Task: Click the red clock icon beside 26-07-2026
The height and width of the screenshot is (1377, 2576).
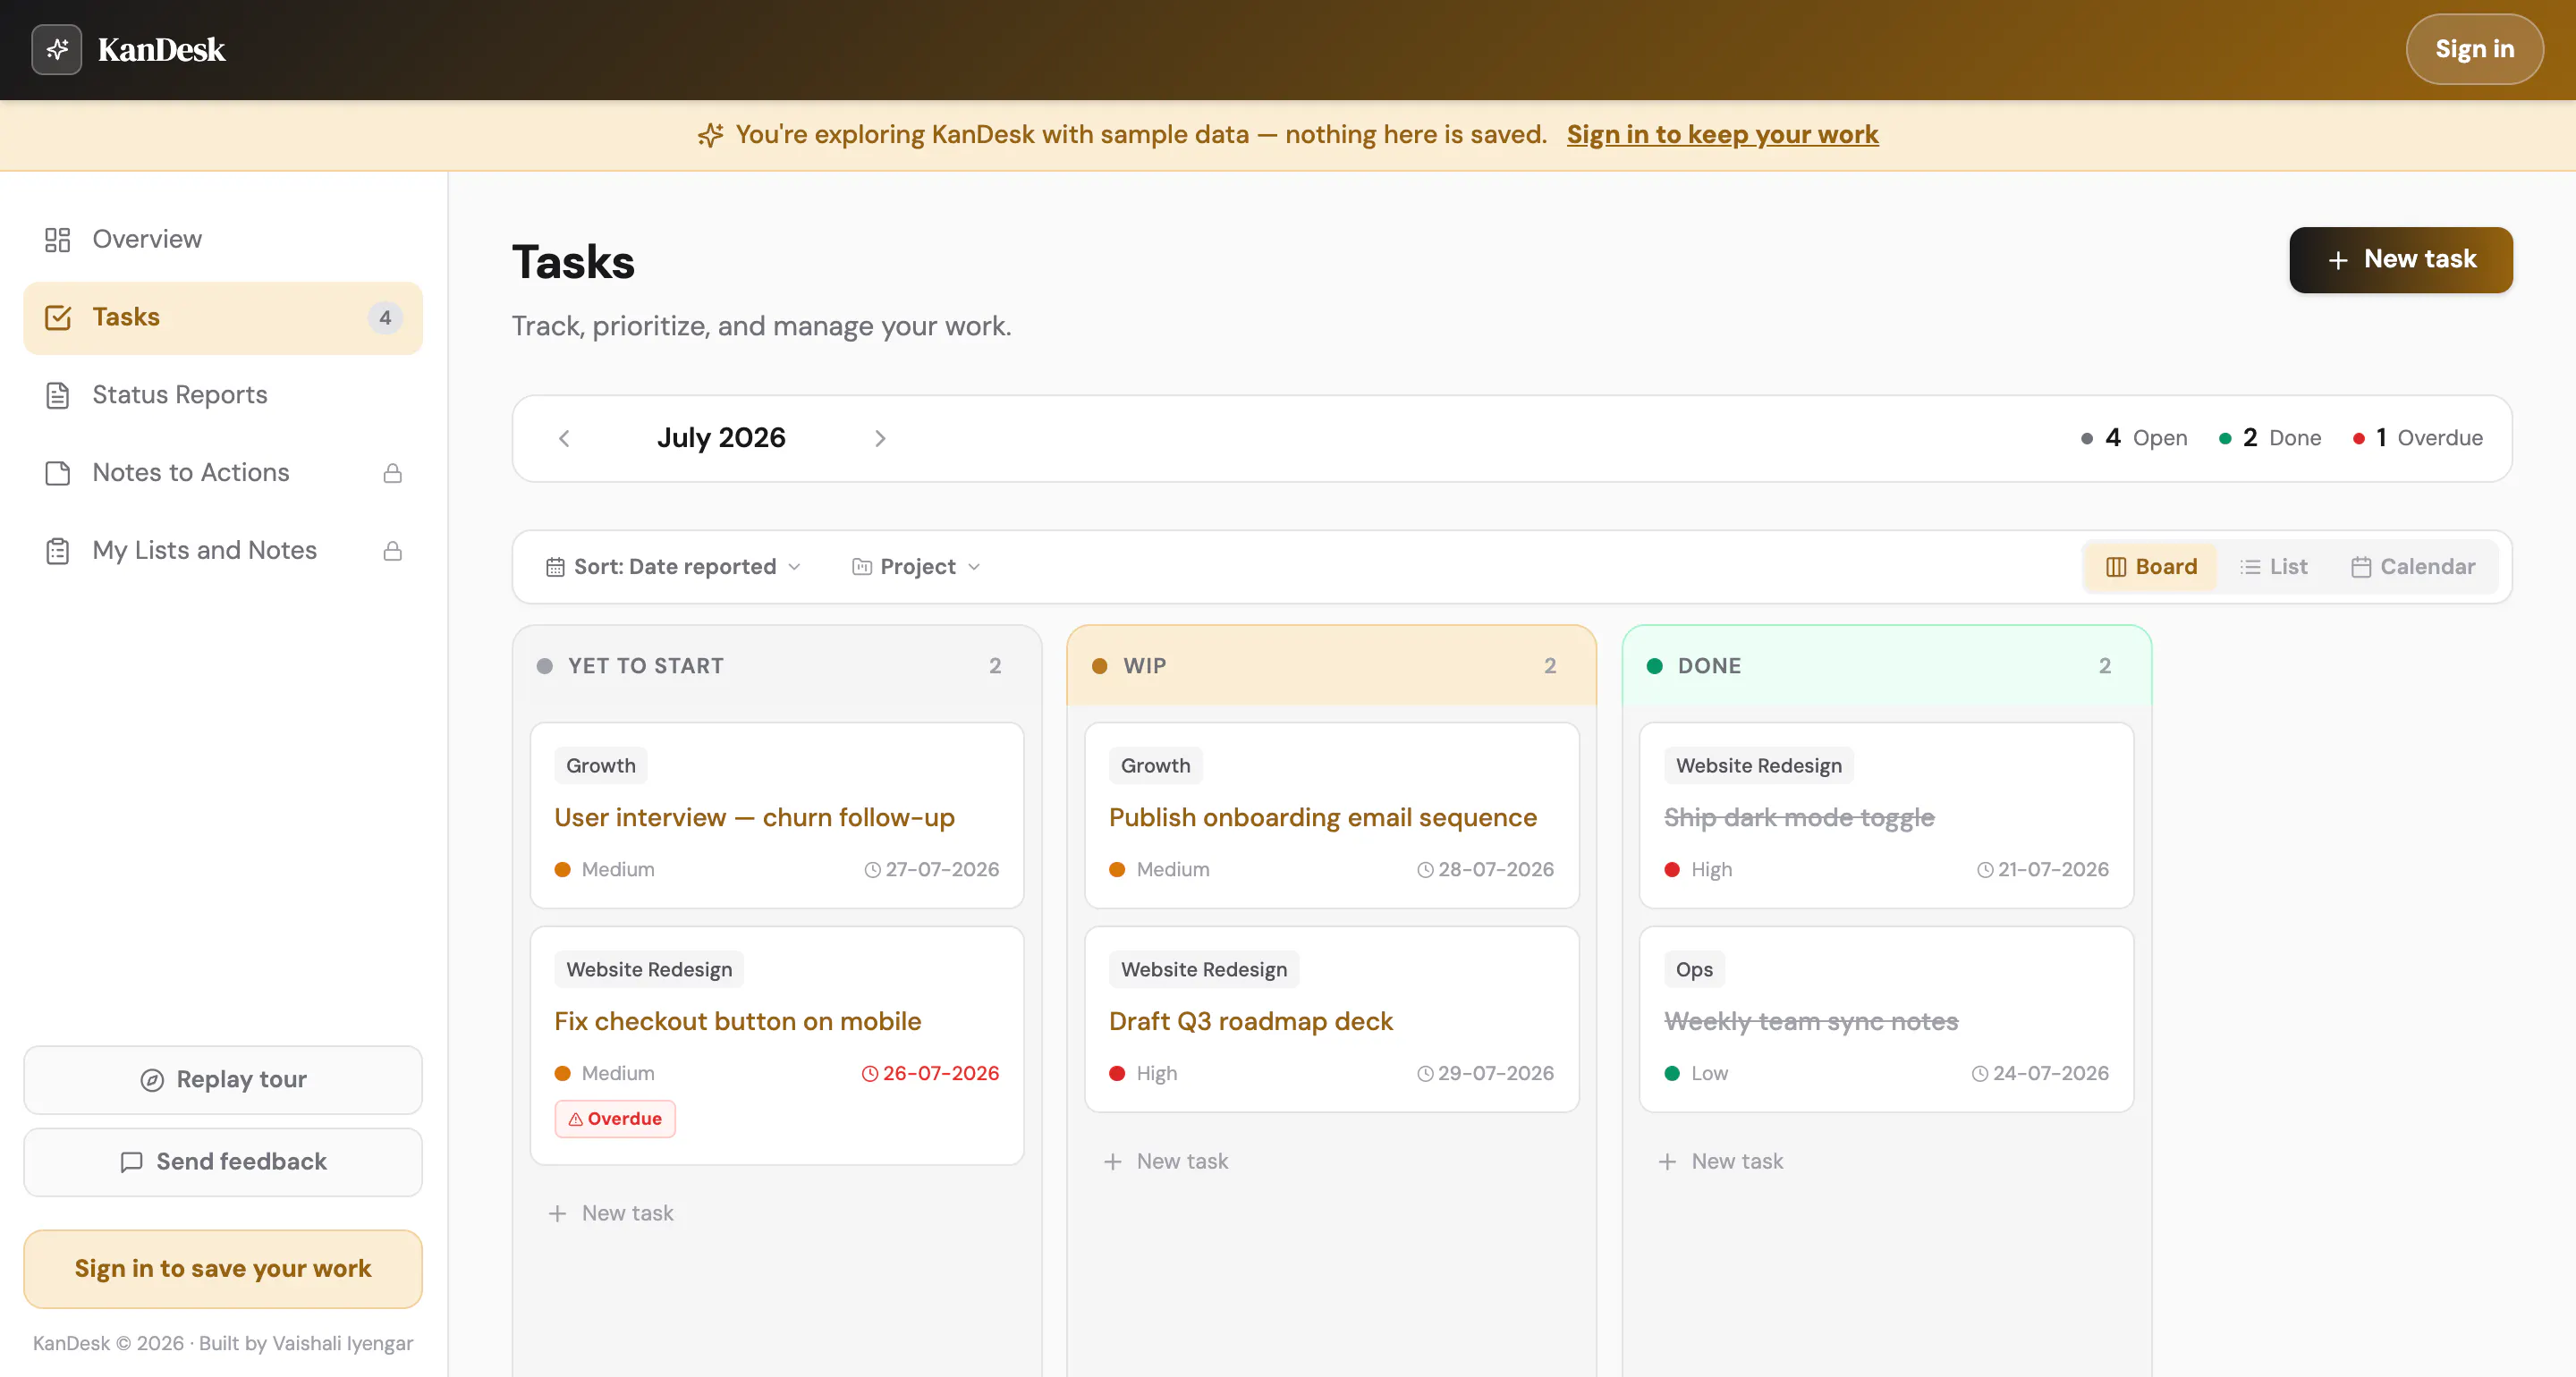Action: [870, 1074]
